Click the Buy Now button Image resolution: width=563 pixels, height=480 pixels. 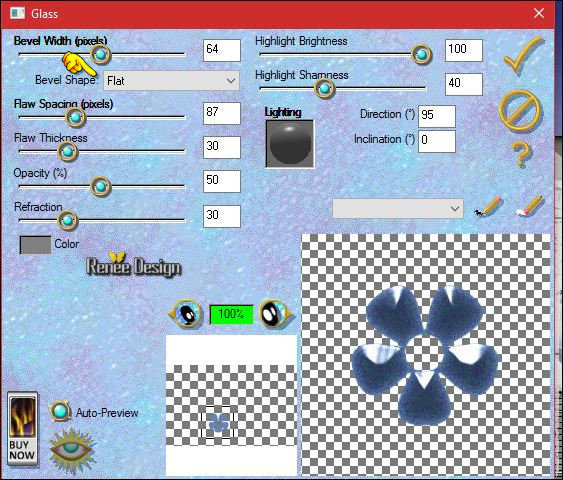click(22, 429)
